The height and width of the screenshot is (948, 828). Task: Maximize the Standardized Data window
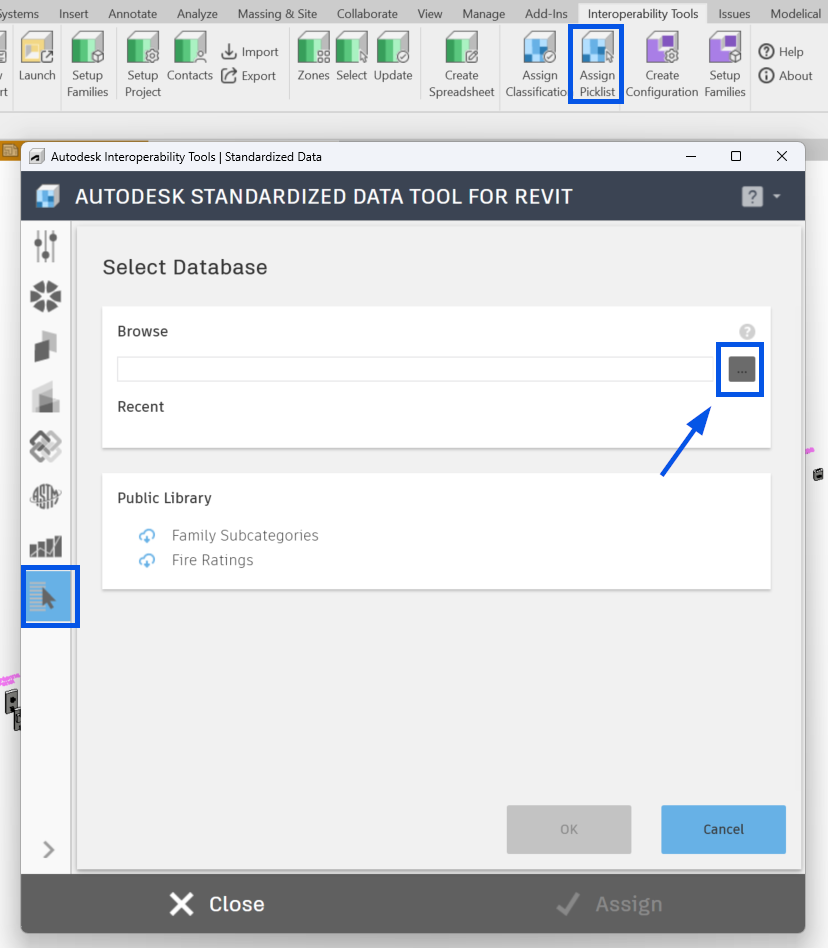coord(736,156)
